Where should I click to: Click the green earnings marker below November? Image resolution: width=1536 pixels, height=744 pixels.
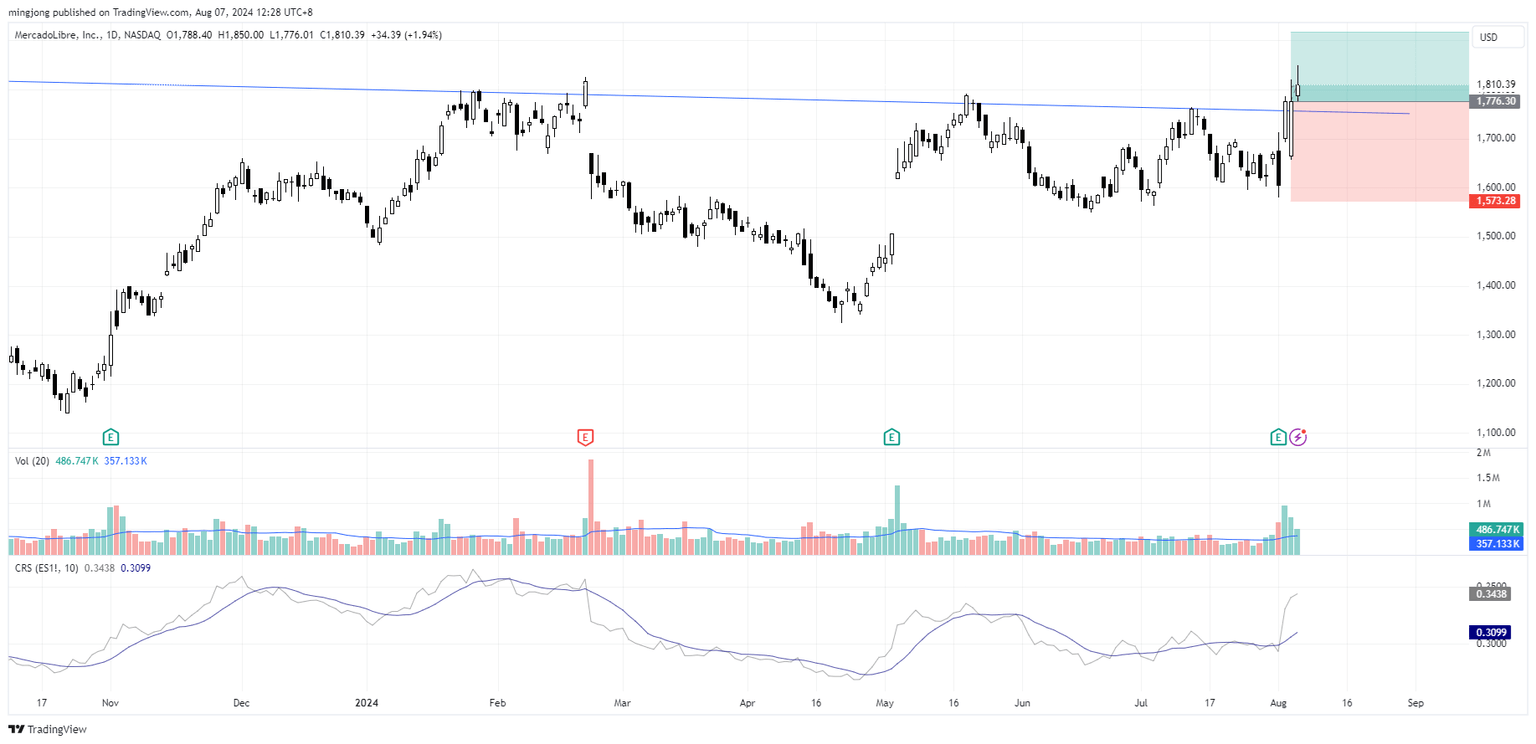pos(110,437)
